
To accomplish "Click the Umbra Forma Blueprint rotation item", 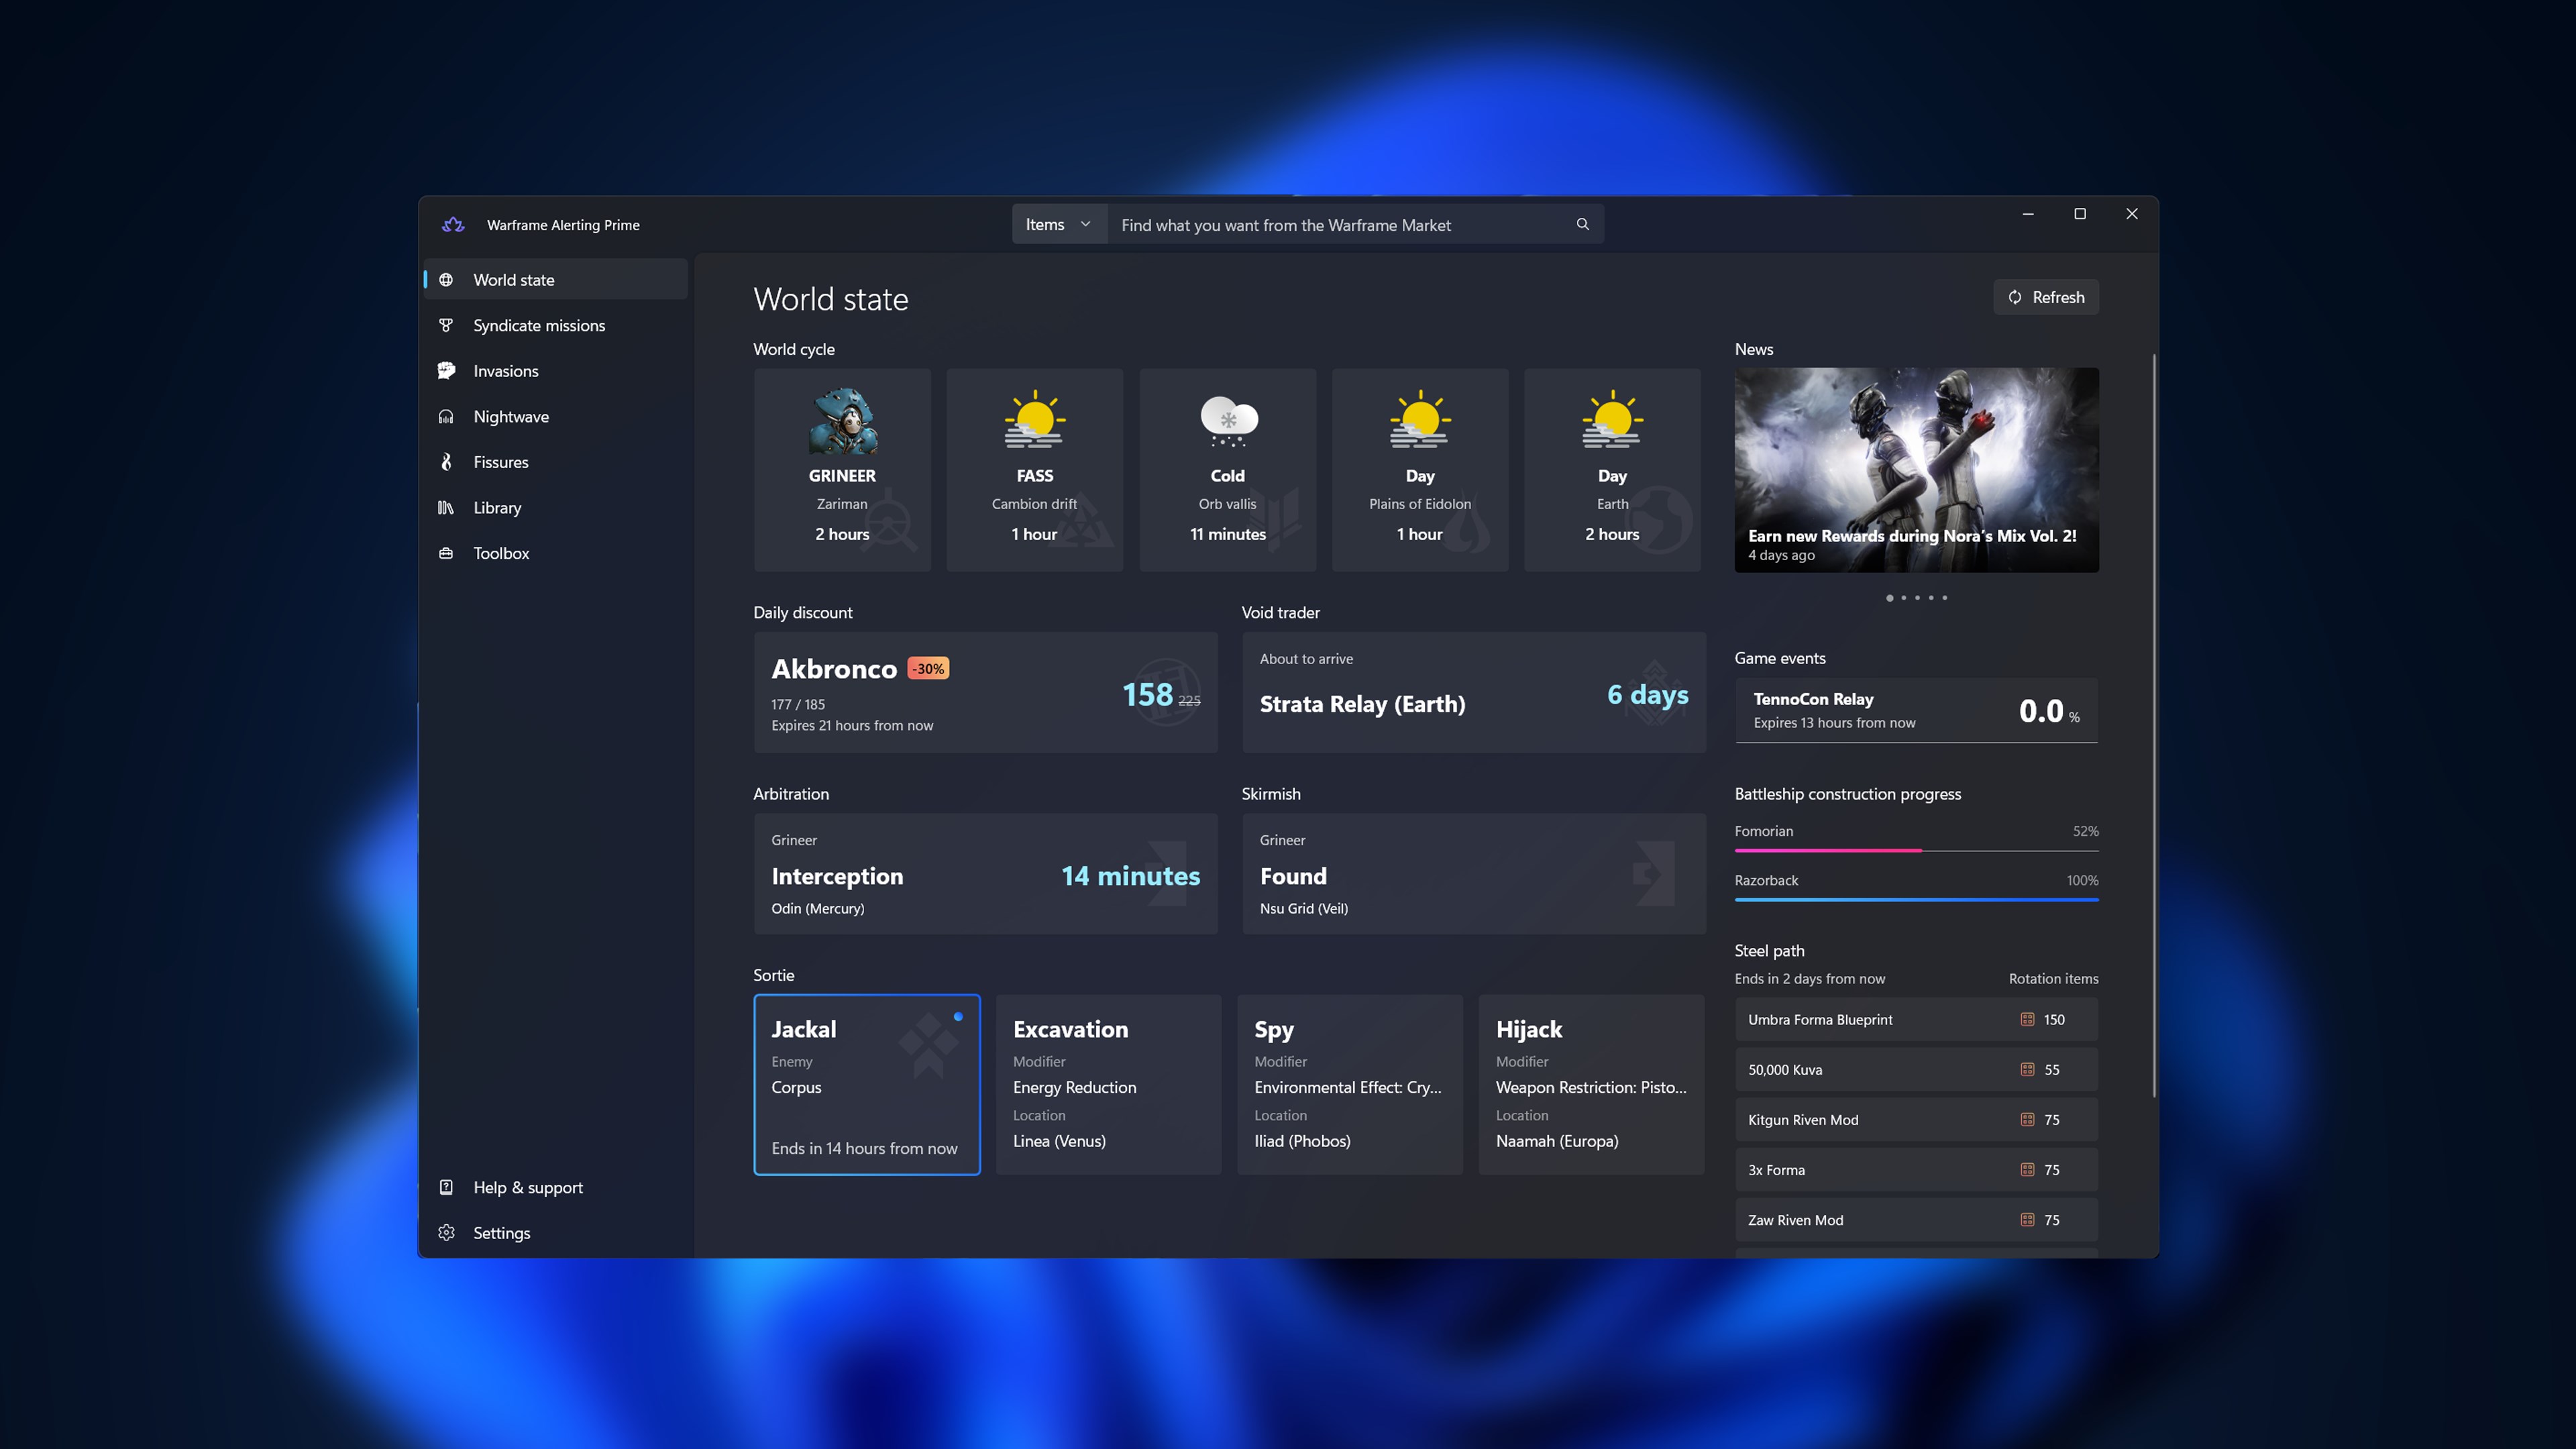I will click(1916, 1019).
